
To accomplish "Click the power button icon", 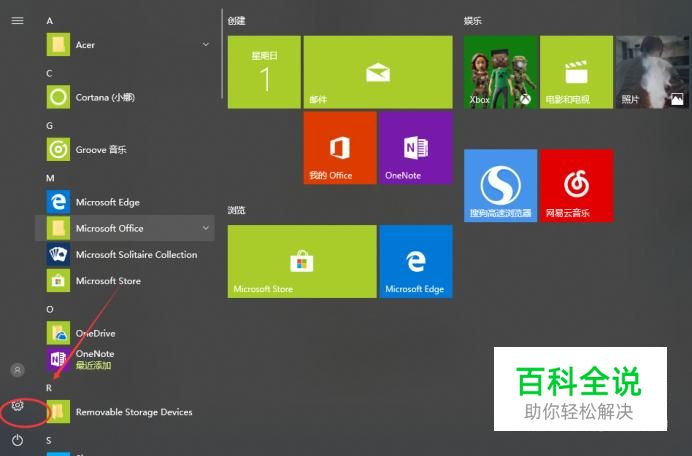I will [x=17, y=440].
